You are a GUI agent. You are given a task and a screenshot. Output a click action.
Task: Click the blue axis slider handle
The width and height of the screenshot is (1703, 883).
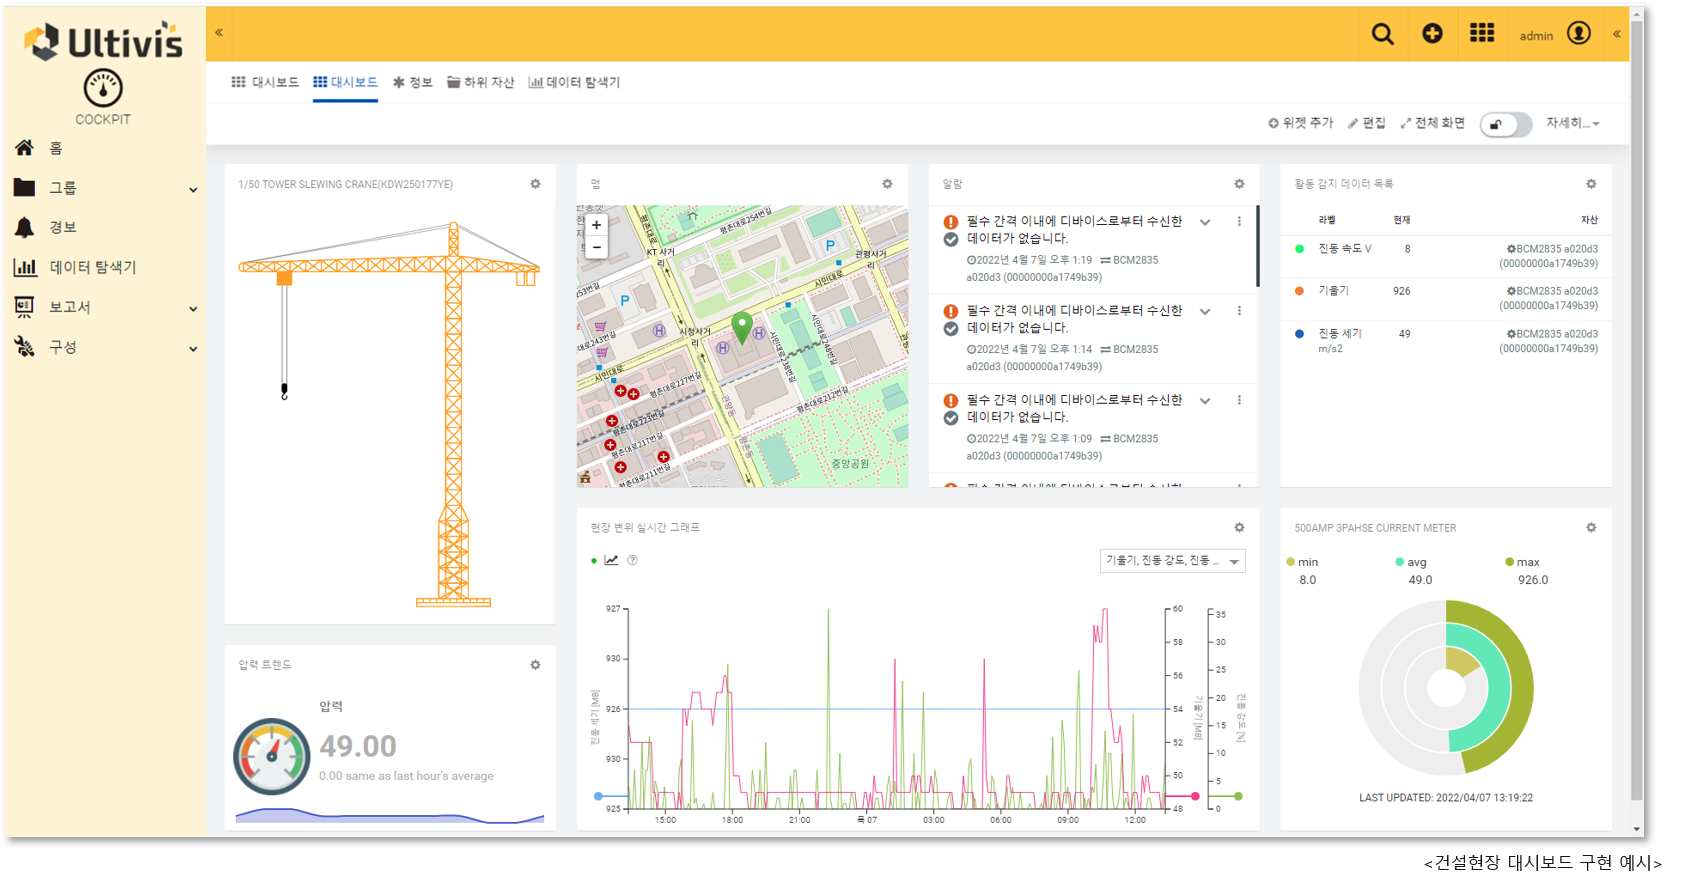coord(598,796)
